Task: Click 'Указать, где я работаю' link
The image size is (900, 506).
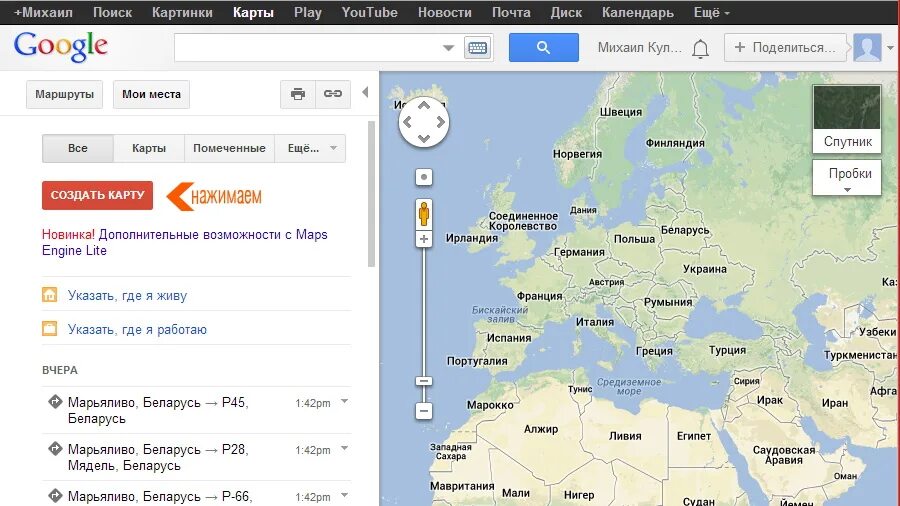Action: [137, 329]
